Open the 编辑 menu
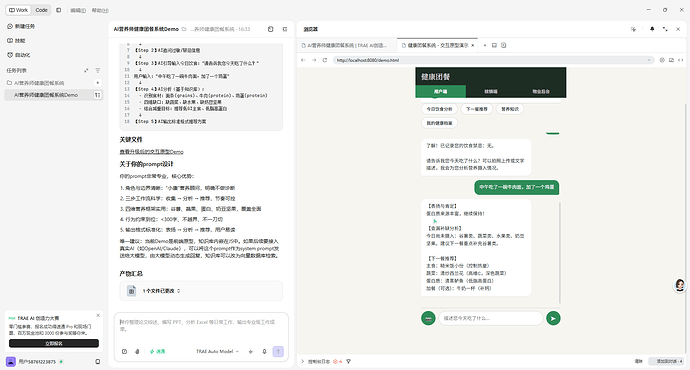The height and width of the screenshot is (370, 690). 78,11
